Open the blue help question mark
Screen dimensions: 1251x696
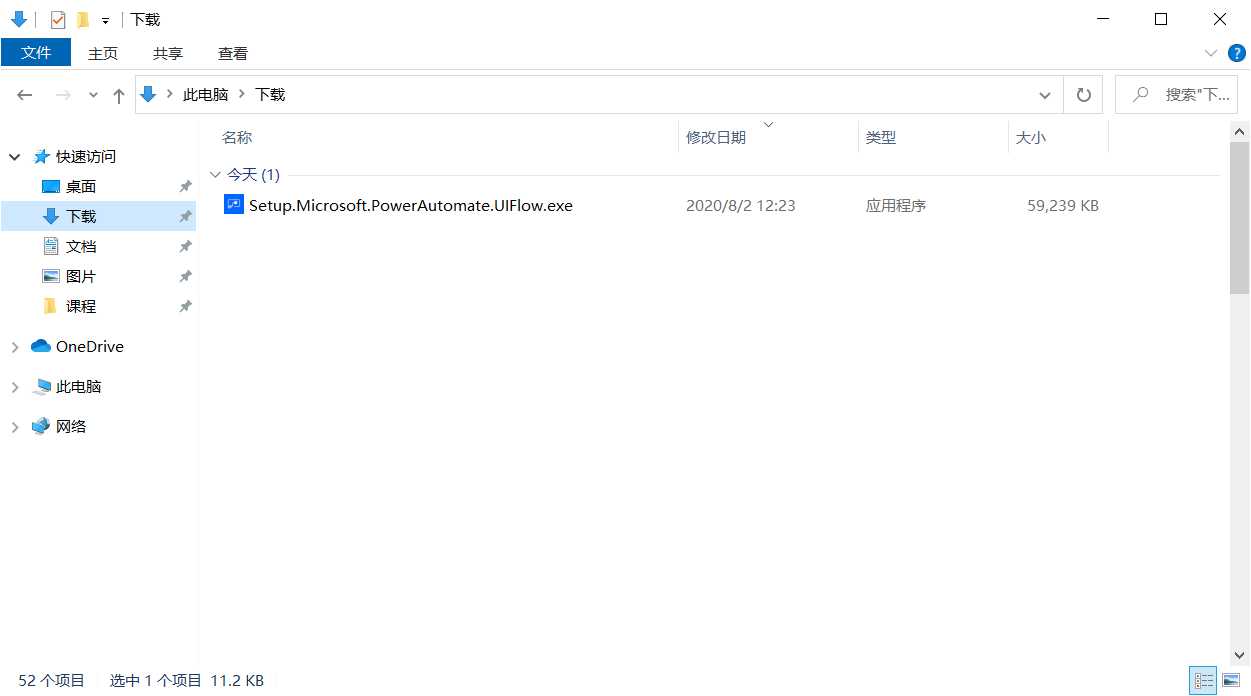pyautogui.click(x=1237, y=53)
